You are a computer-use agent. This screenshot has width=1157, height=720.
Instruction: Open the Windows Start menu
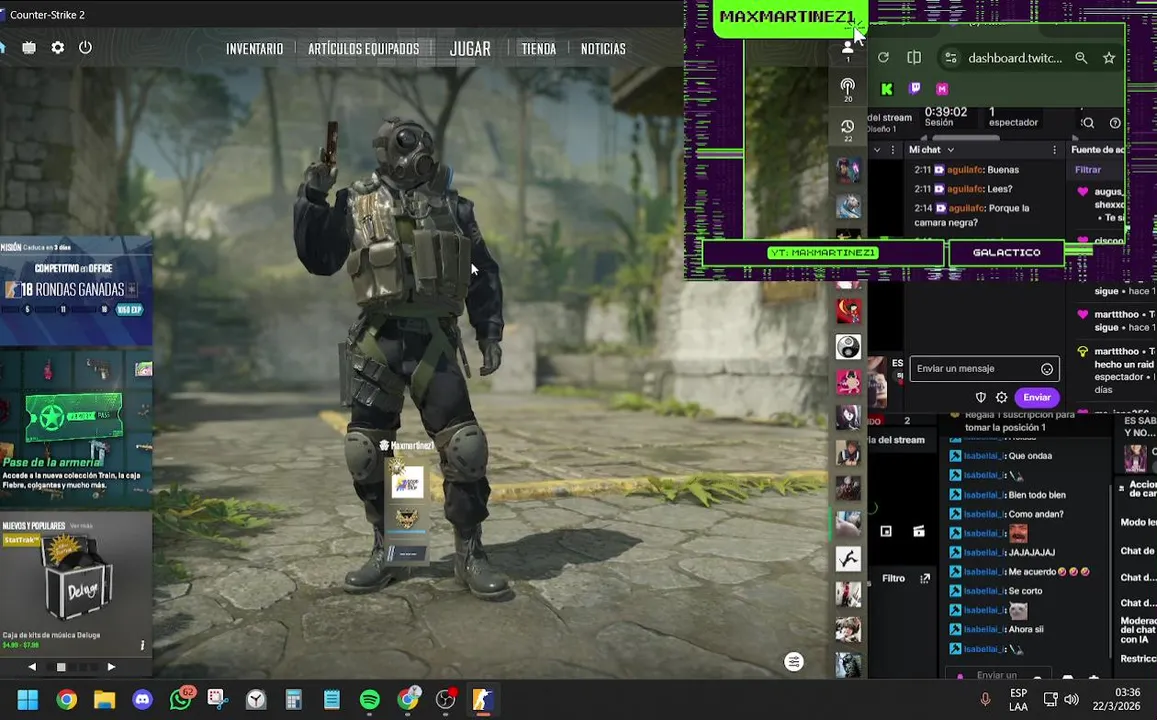coord(28,699)
